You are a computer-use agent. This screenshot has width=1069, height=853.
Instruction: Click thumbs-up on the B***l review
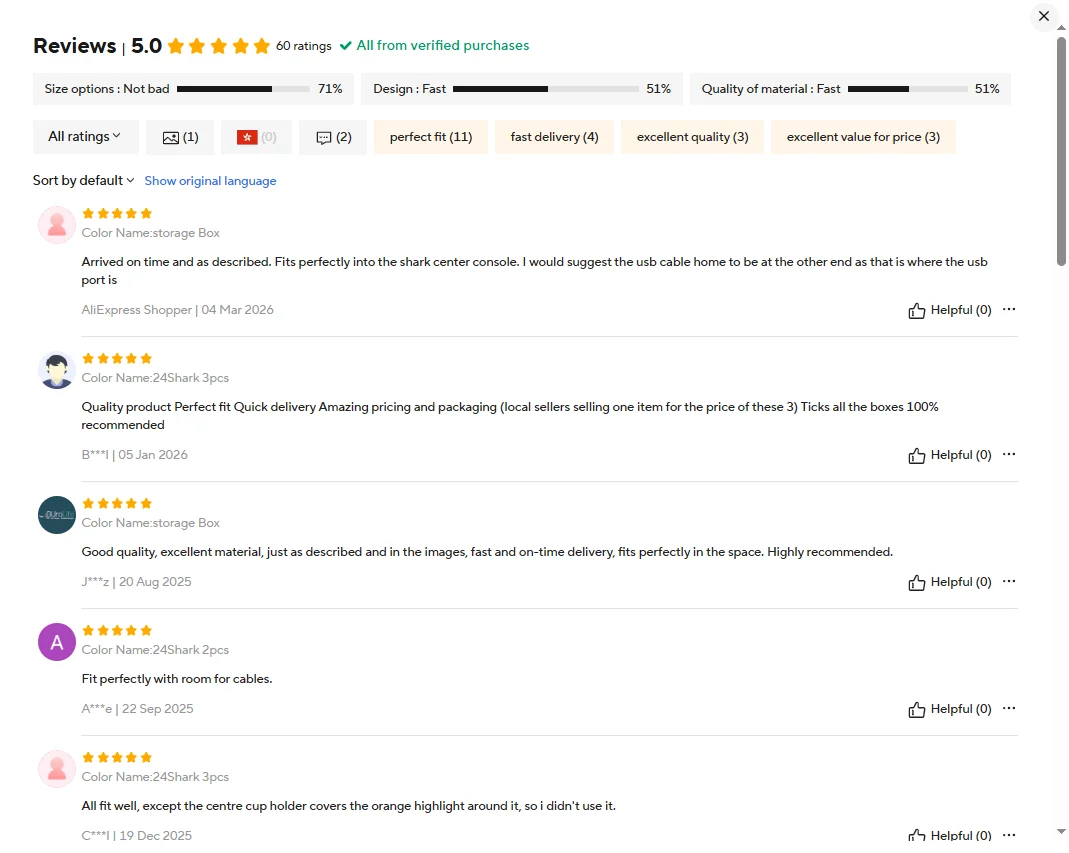click(916, 455)
